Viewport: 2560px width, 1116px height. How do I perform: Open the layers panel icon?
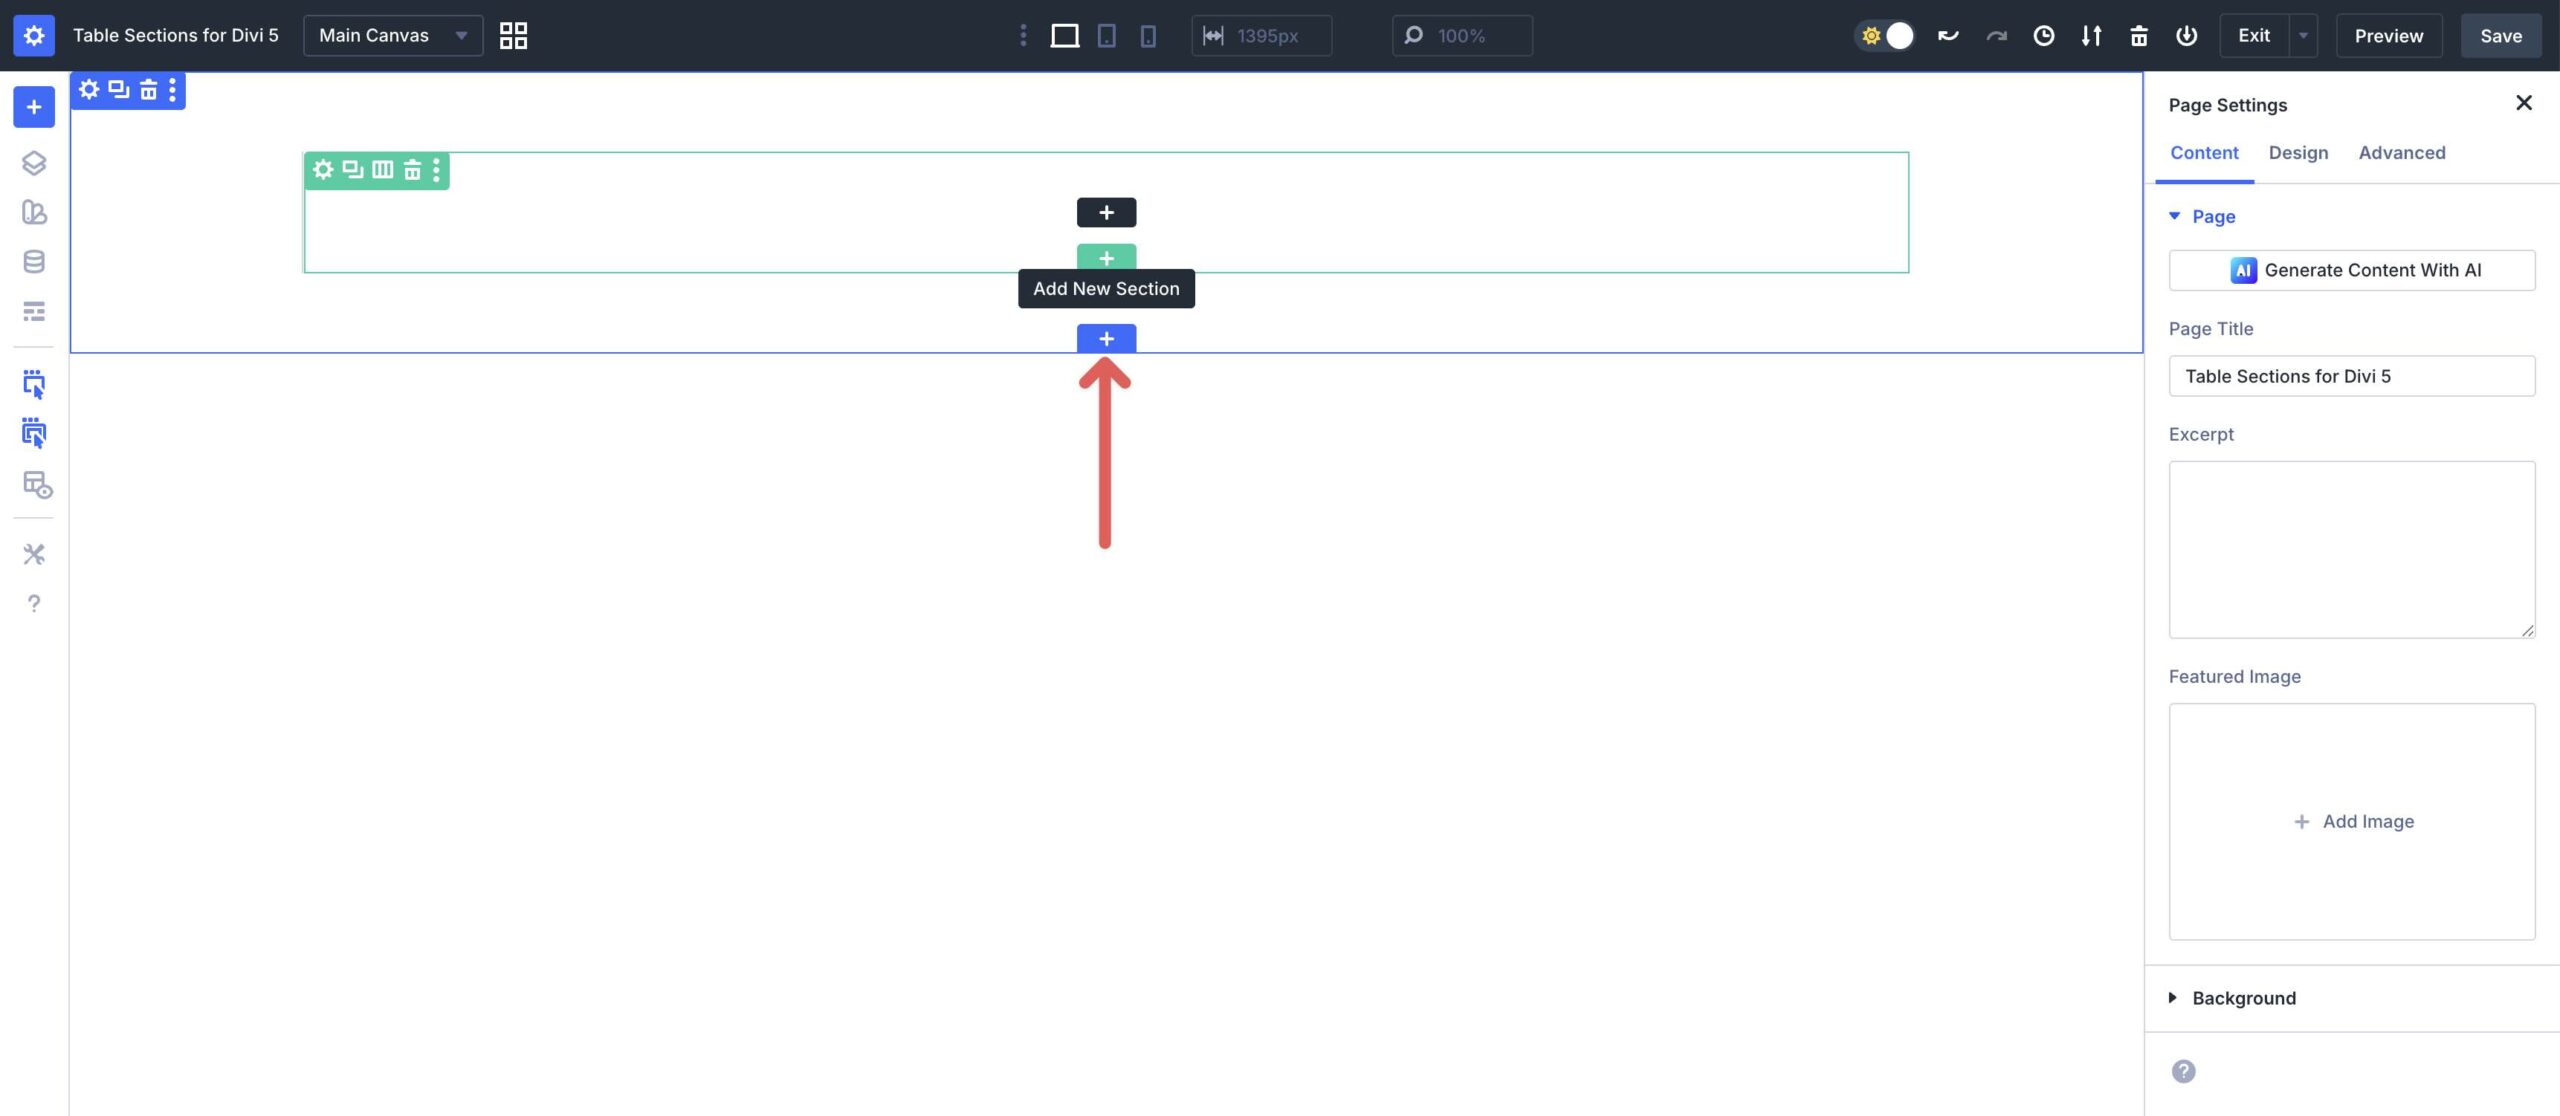tap(35, 163)
